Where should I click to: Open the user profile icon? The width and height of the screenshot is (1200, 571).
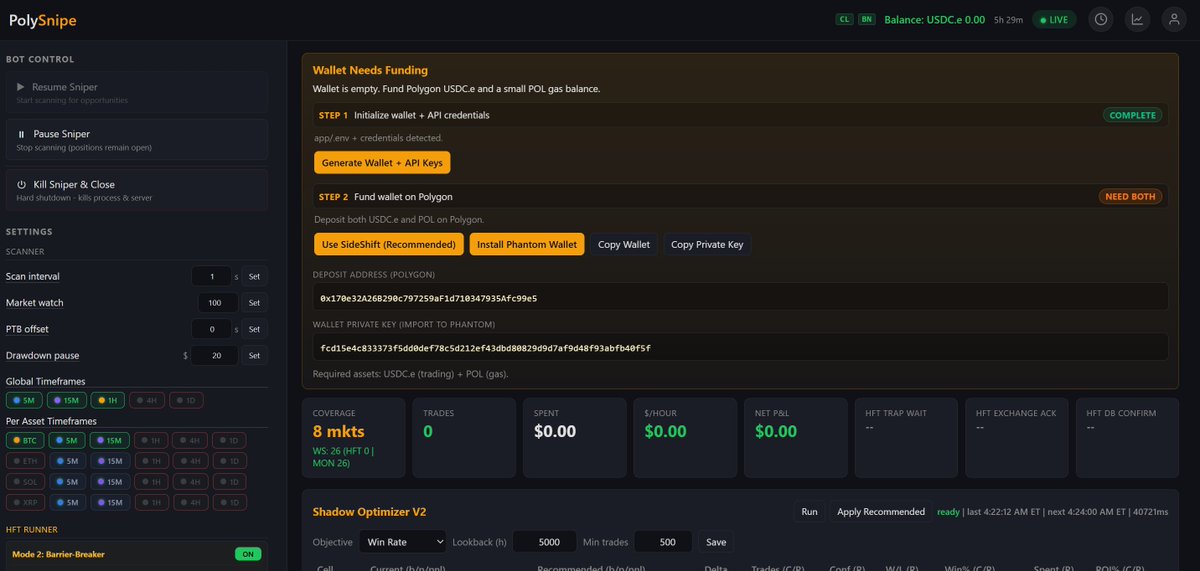(x=1172, y=19)
